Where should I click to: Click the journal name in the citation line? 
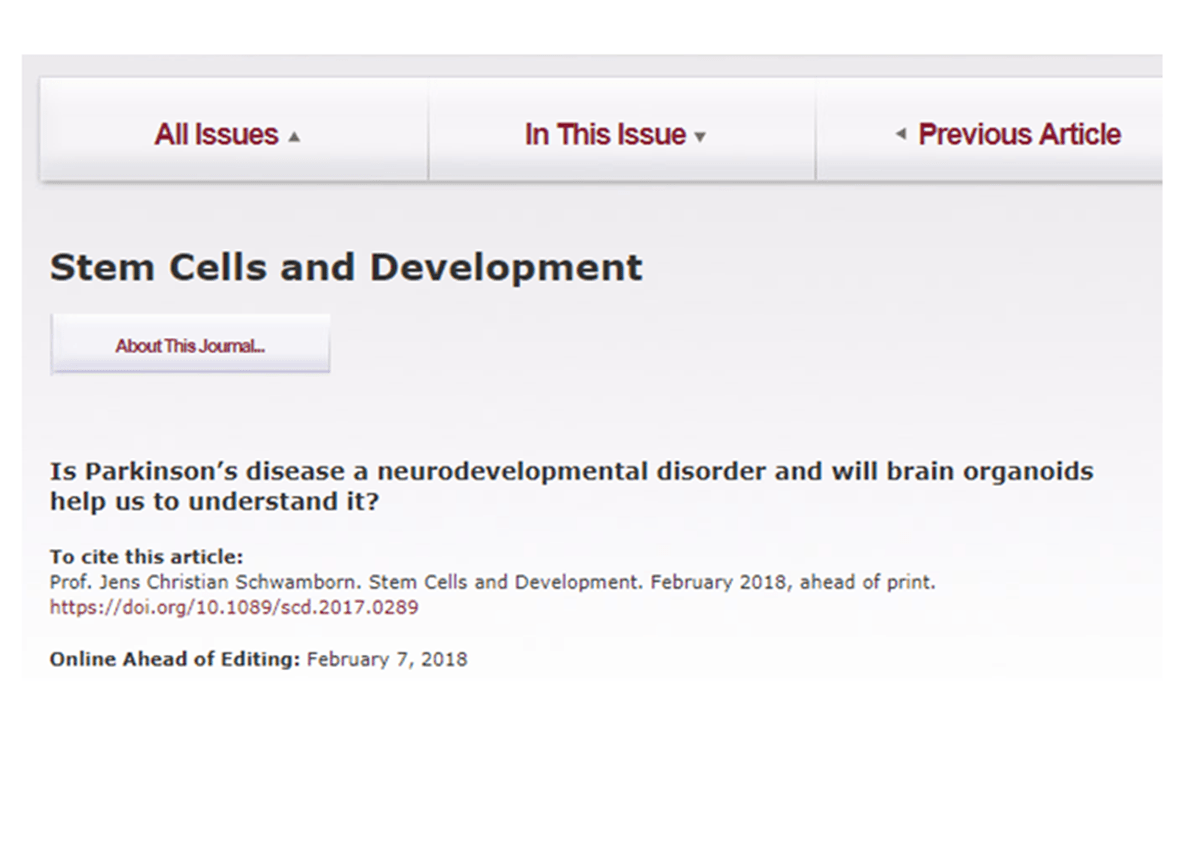point(519,582)
